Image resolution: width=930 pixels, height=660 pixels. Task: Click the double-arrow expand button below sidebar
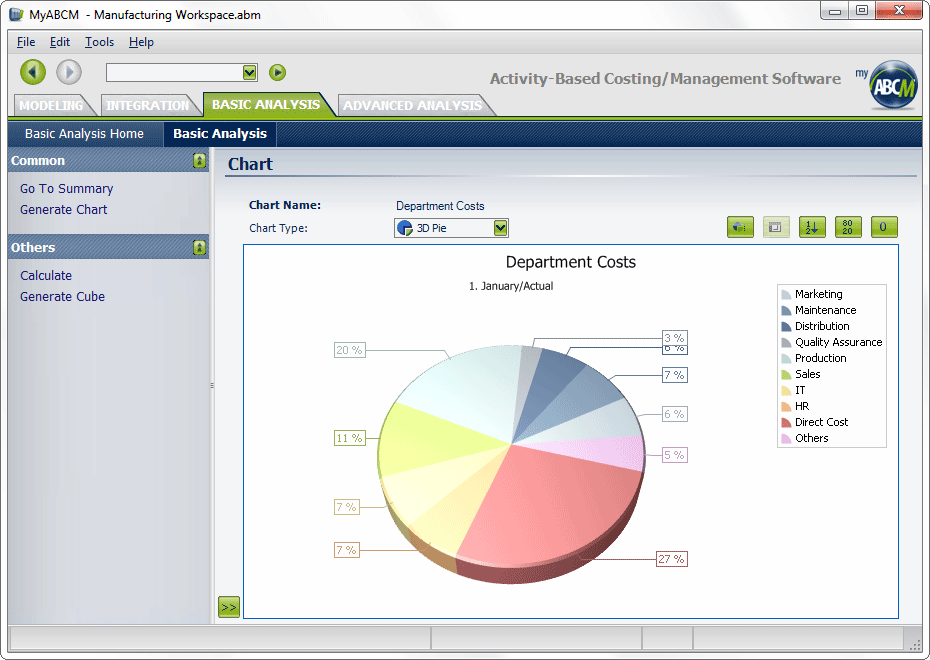pyautogui.click(x=229, y=607)
